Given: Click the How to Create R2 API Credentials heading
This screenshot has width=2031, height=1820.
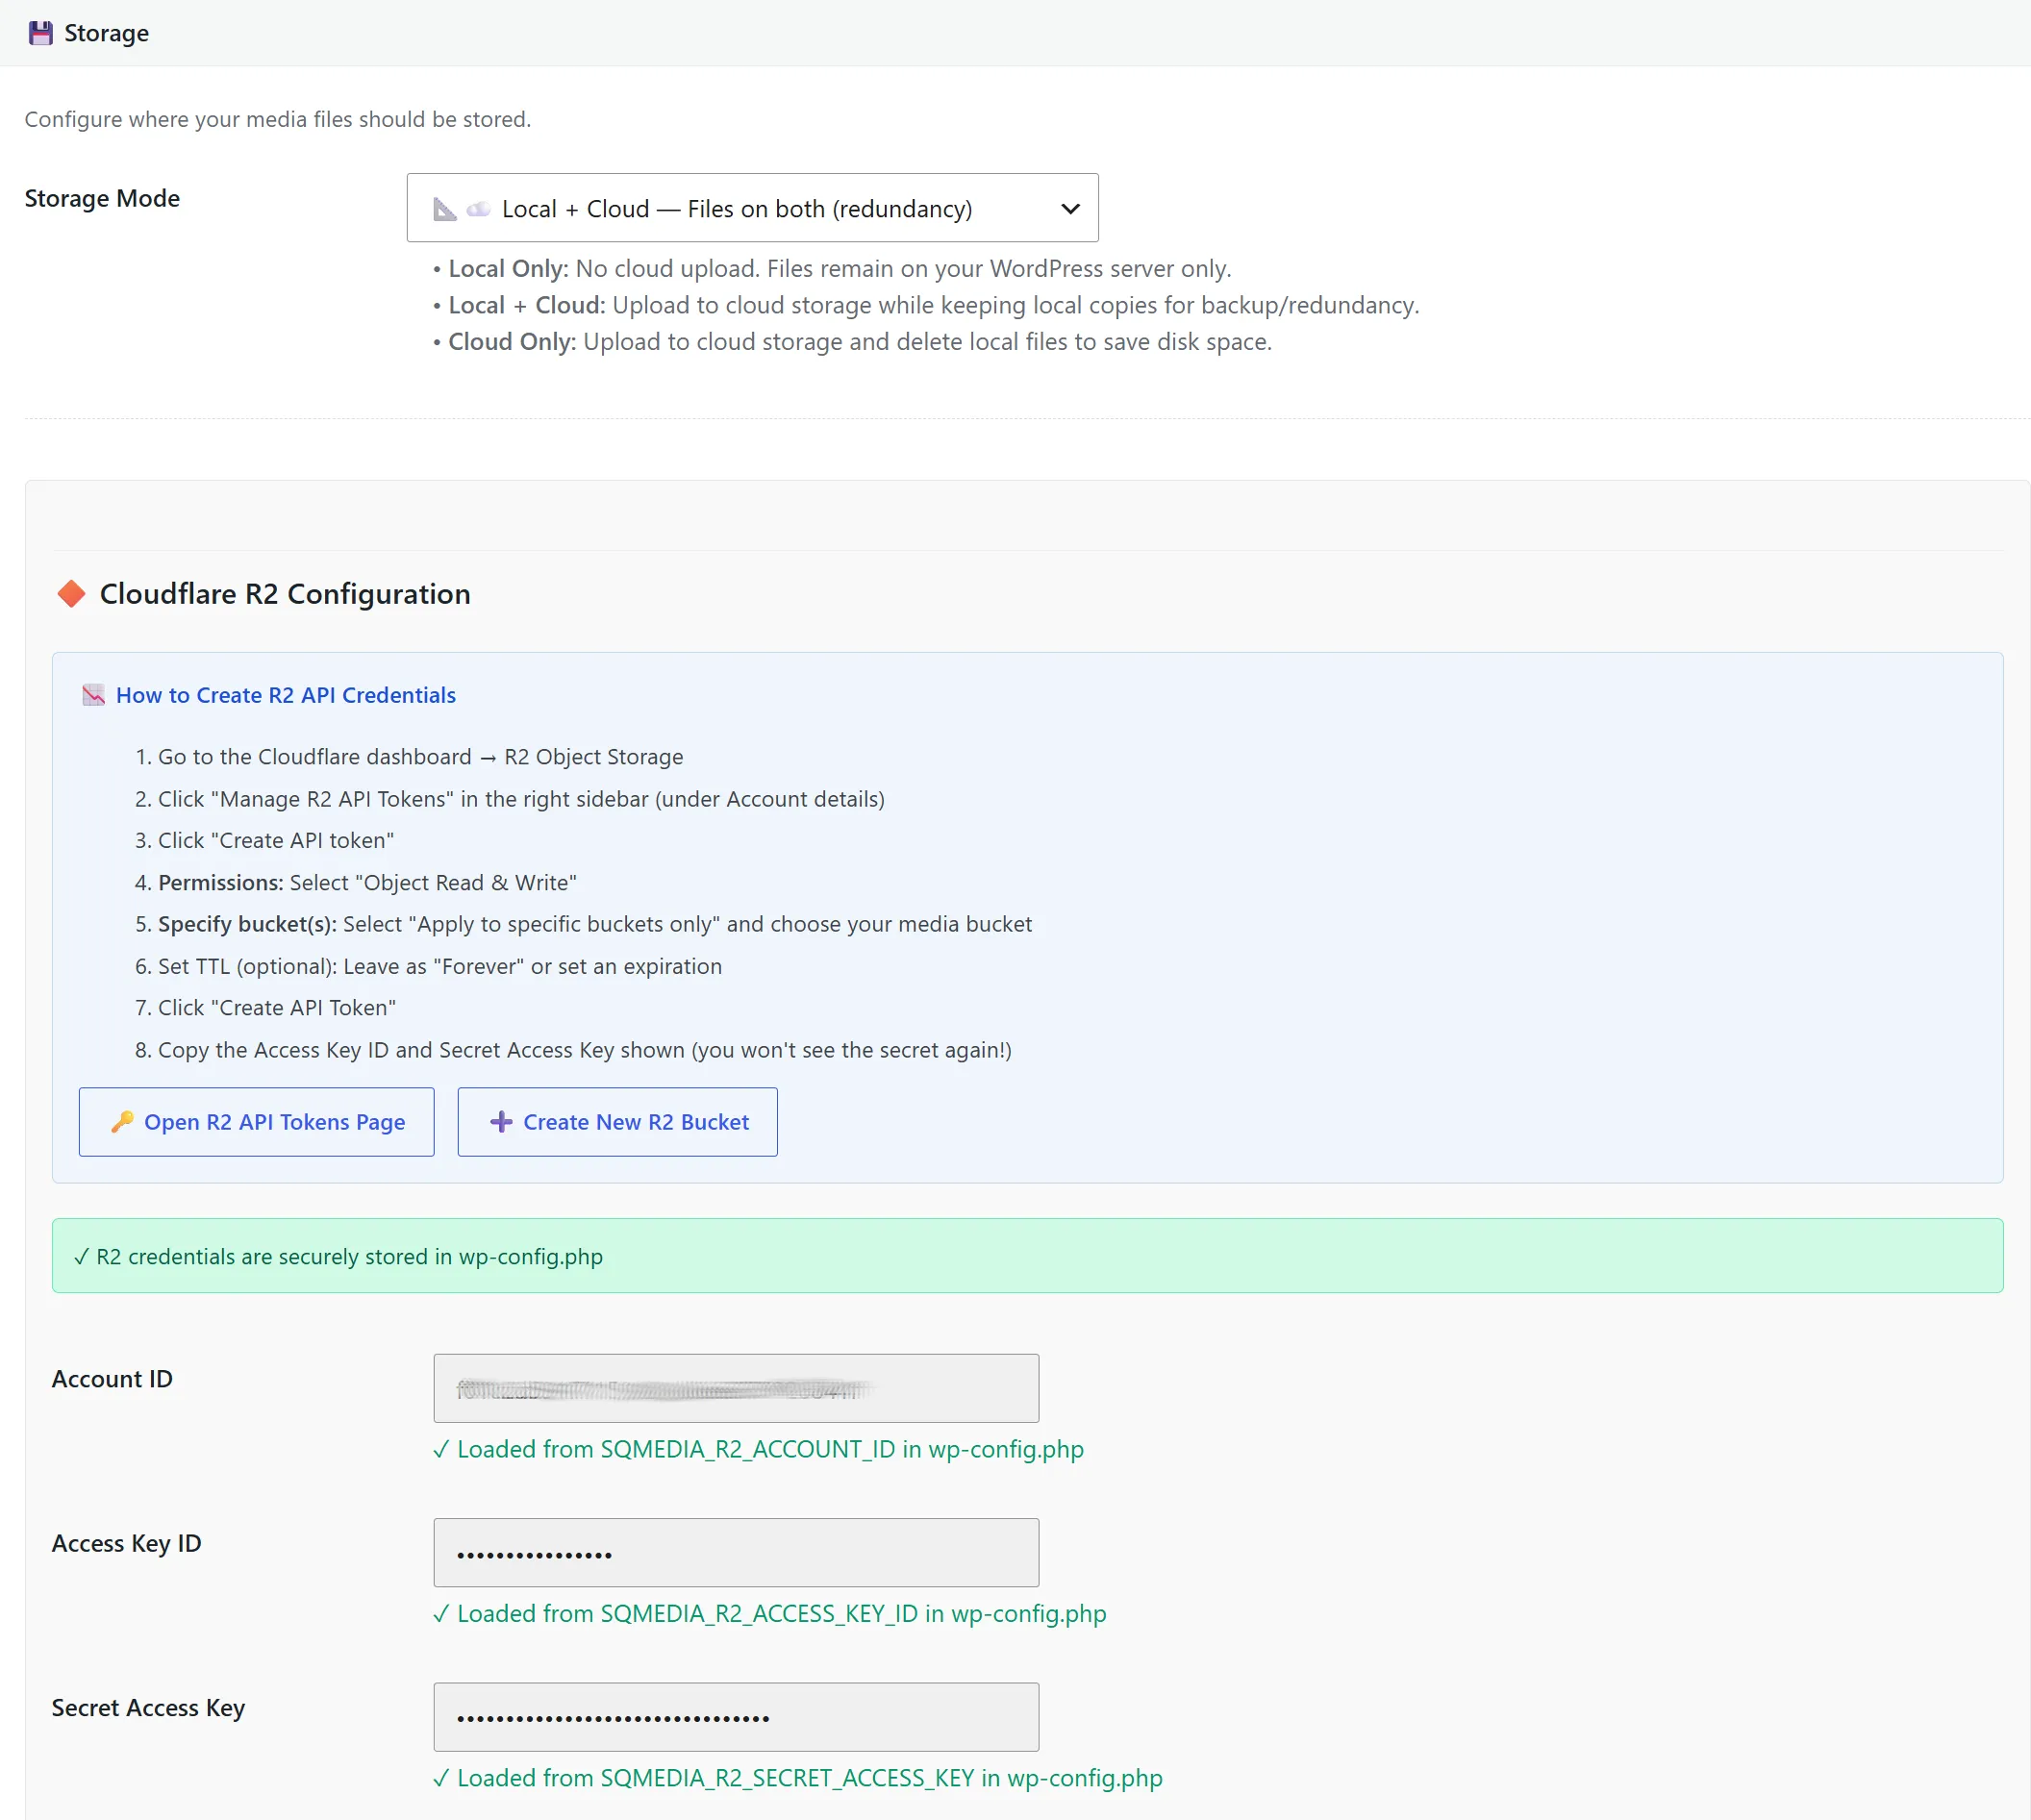Looking at the screenshot, I should [286, 695].
